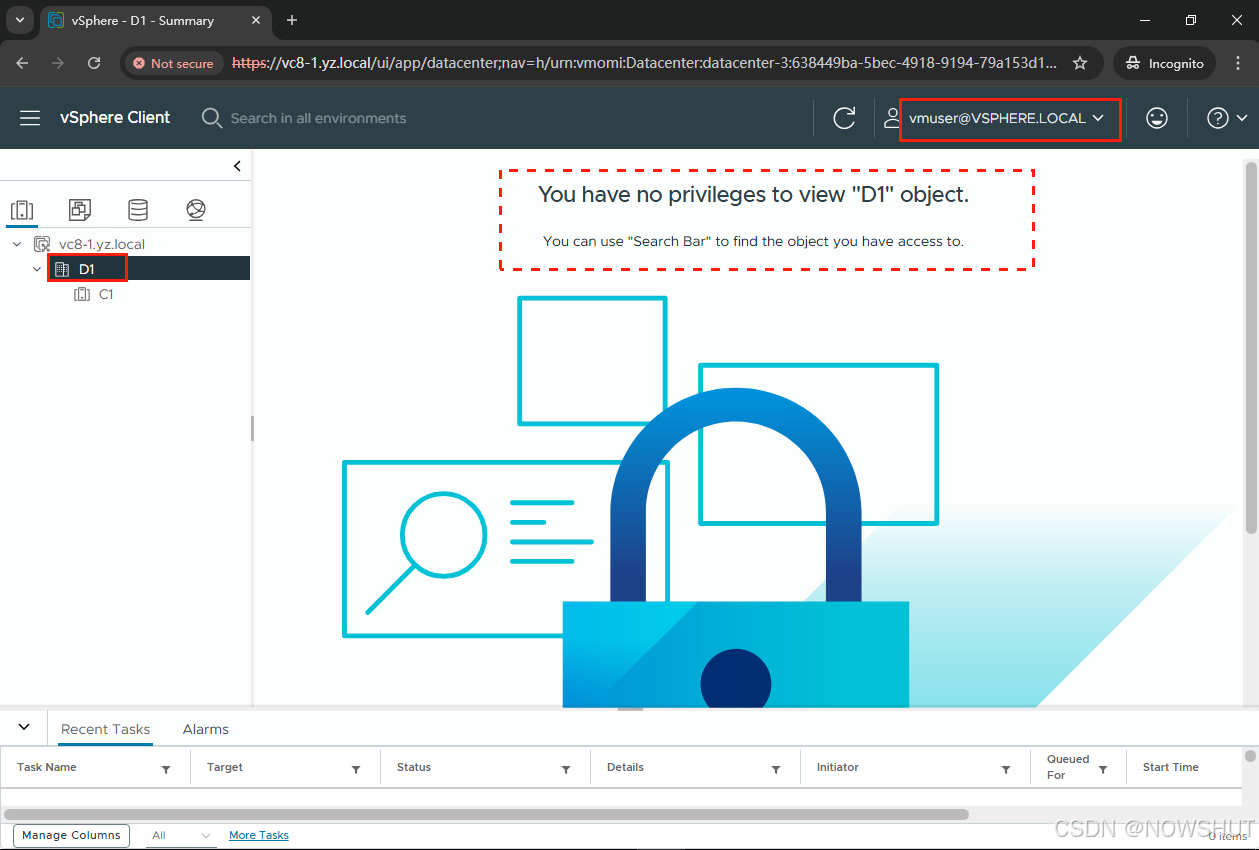Open the More Tasks link
This screenshot has height=850, width=1259.
259,835
